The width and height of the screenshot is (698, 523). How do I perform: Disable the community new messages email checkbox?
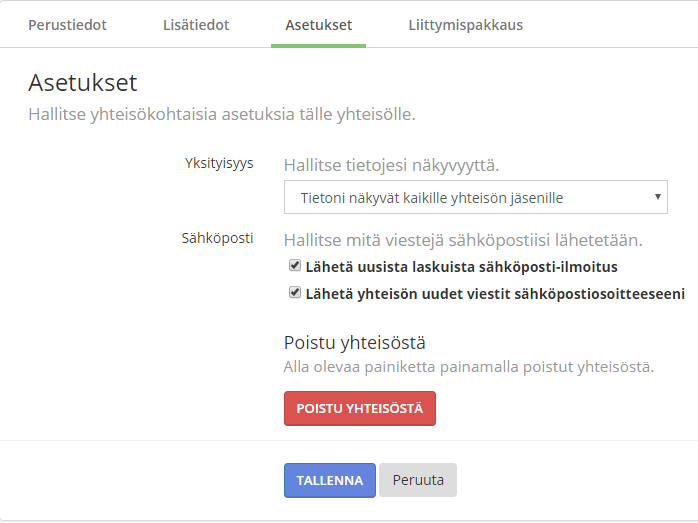click(295, 293)
